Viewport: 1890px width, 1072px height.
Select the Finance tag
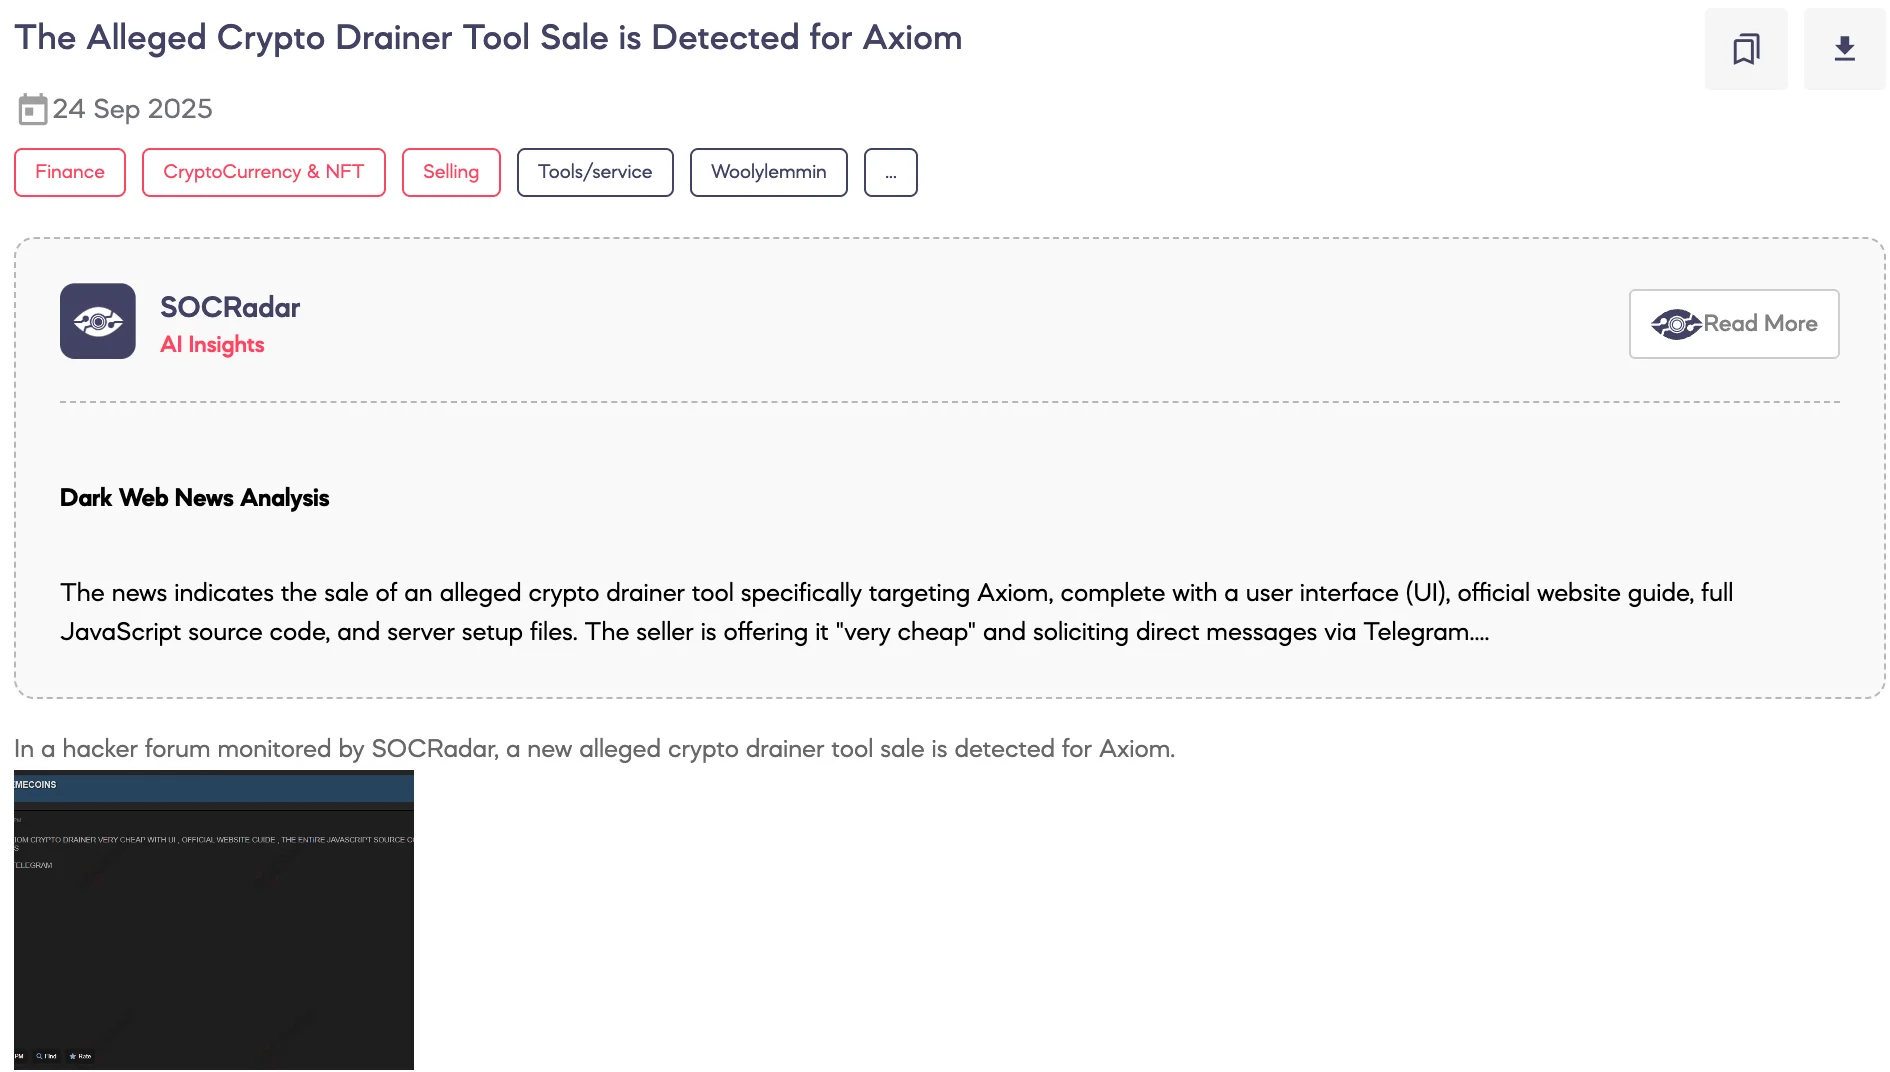70,172
